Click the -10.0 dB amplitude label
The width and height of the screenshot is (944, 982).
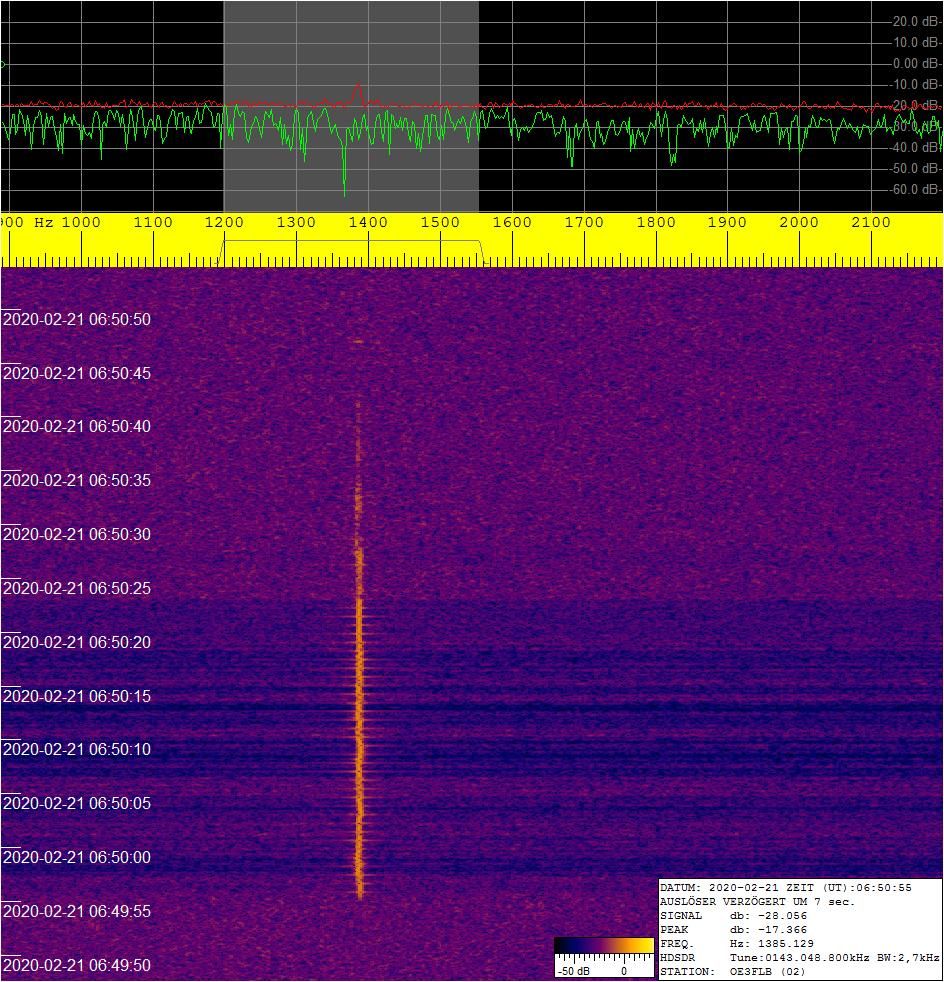[915, 85]
